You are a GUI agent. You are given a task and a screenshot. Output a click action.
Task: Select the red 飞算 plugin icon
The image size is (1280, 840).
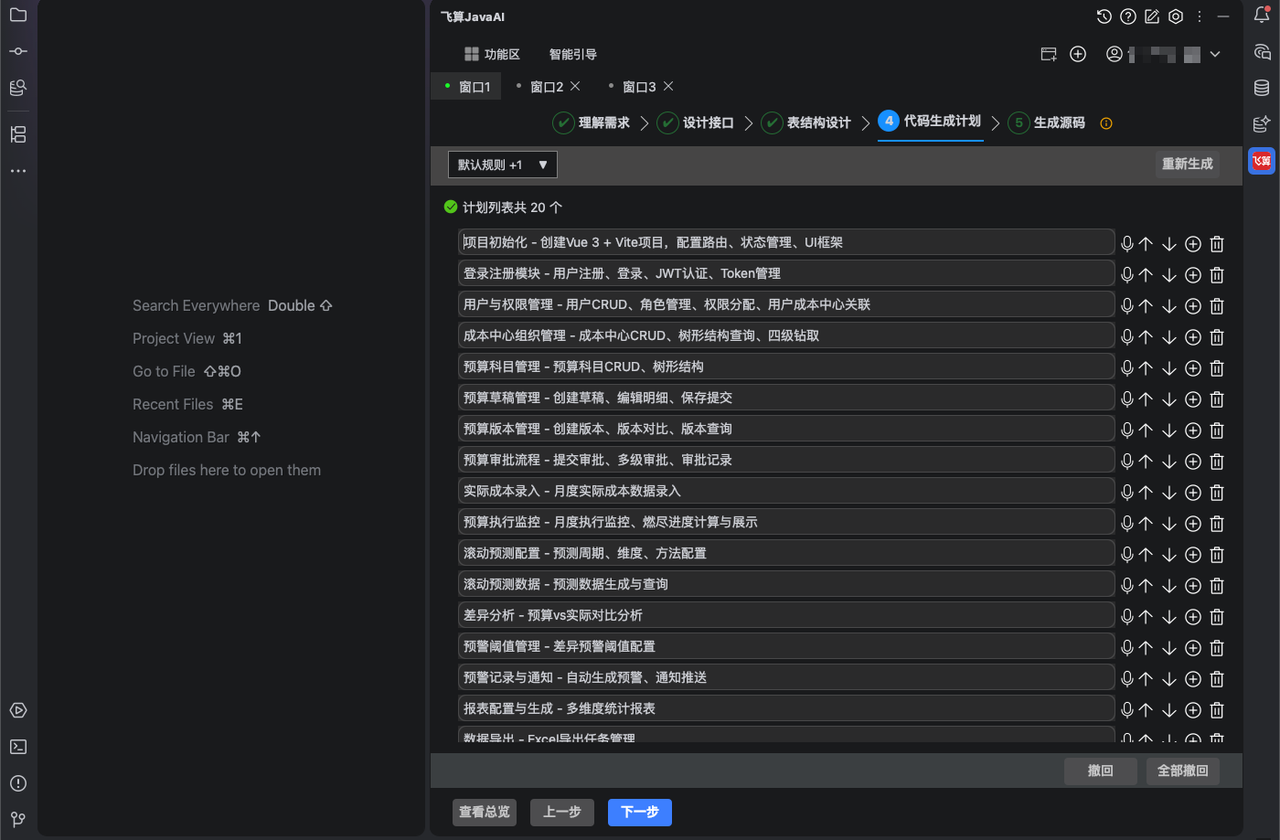(x=1262, y=160)
